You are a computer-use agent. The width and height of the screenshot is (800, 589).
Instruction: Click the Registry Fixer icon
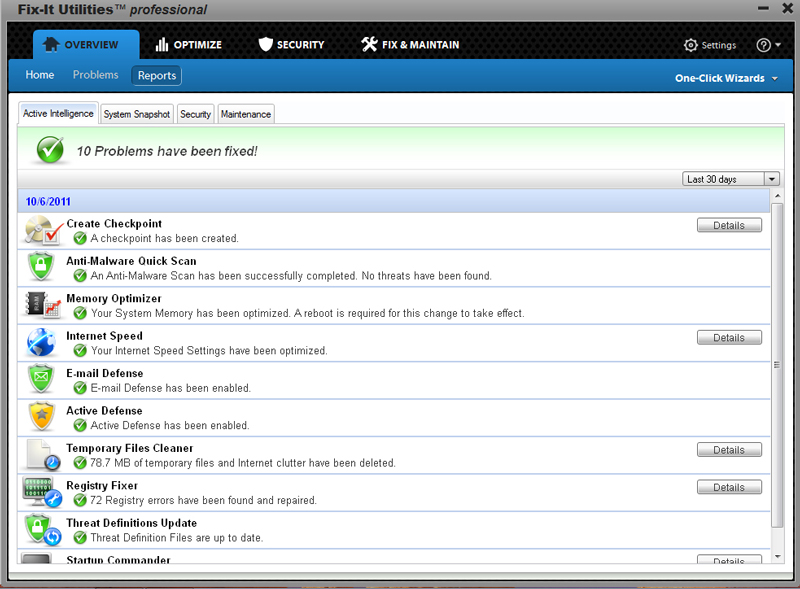point(42,492)
